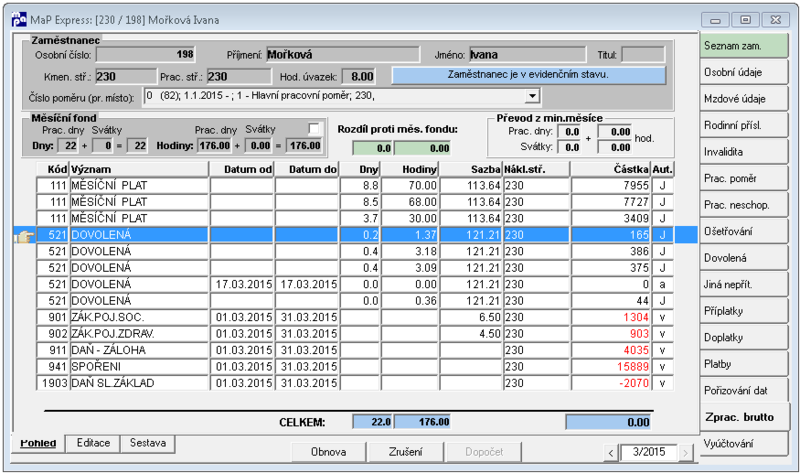The image size is (800, 473).
Task: Click the Jméno field with Ivana
Action: [527, 55]
